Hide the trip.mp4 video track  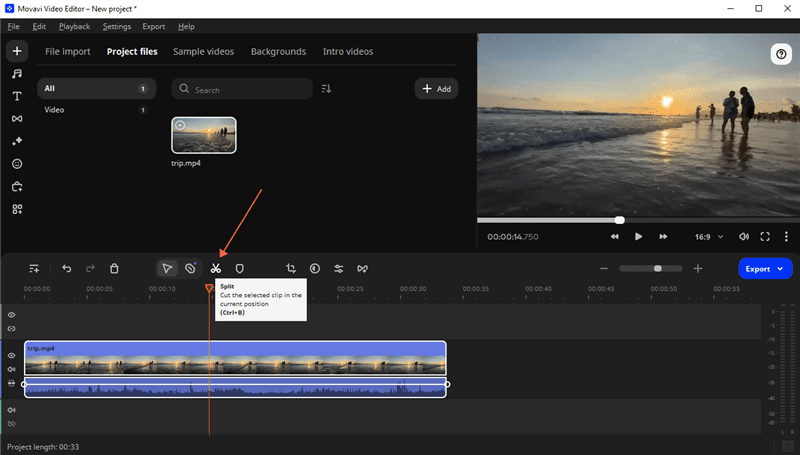tap(12, 355)
